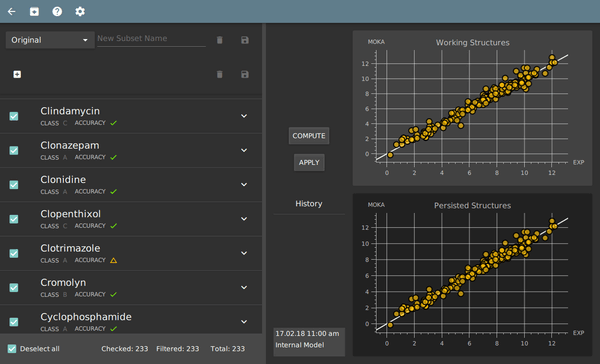Click the Working Structures chart title
Viewport: 600px width, 364px height.
click(473, 42)
